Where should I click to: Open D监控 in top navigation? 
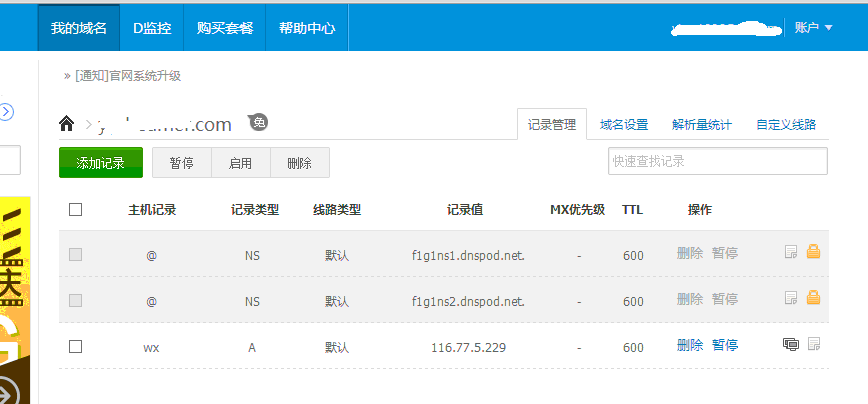pos(152,28)
